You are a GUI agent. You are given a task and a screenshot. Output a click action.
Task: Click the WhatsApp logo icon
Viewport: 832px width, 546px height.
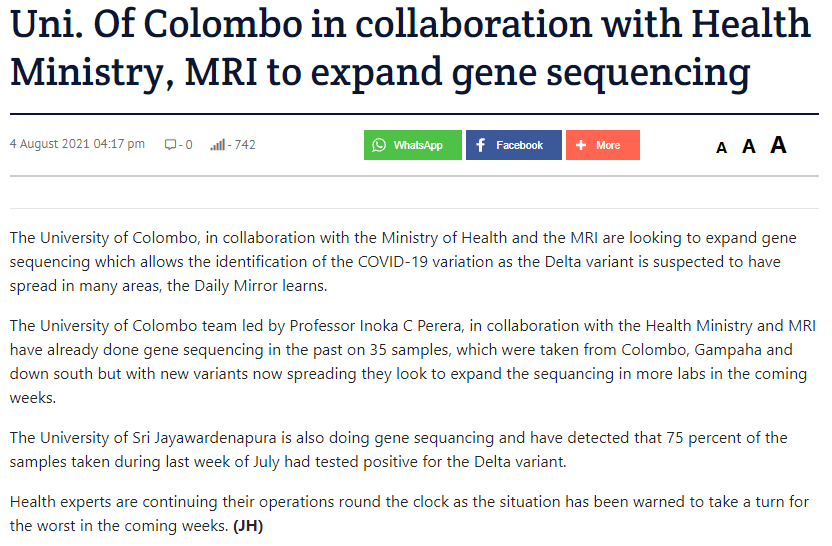[x=379, y=145]
